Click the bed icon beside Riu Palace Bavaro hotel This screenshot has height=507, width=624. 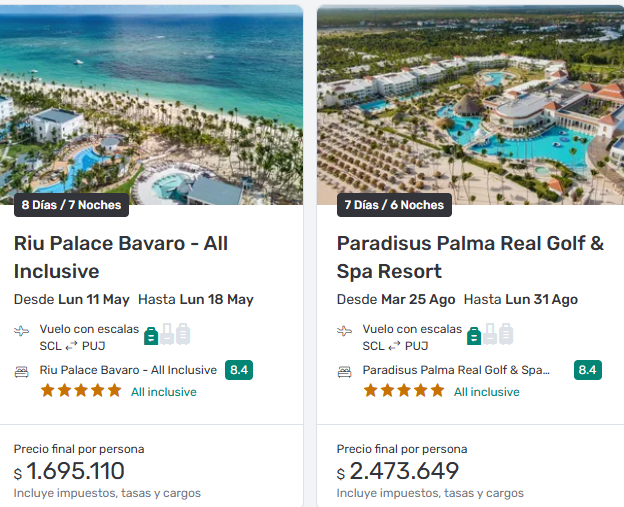click(22, 371)
